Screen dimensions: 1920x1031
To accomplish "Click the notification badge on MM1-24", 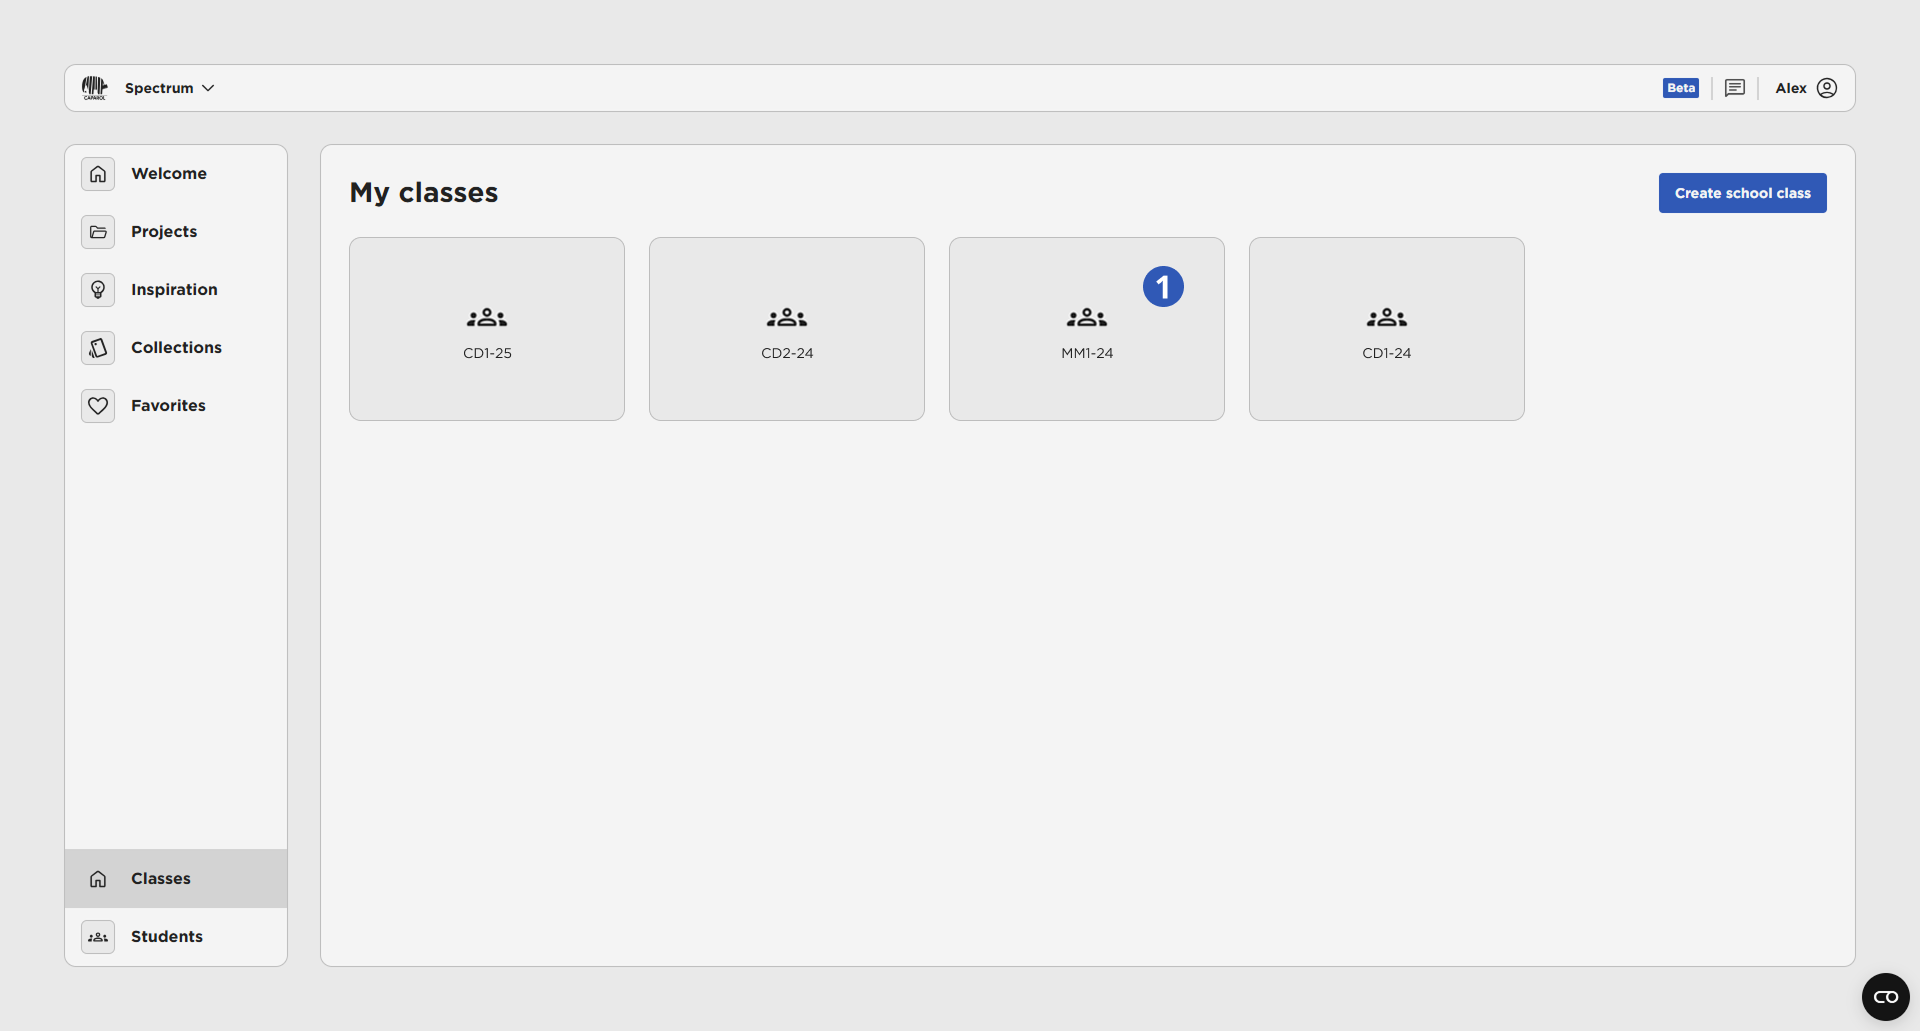I will coord(1163,287).
